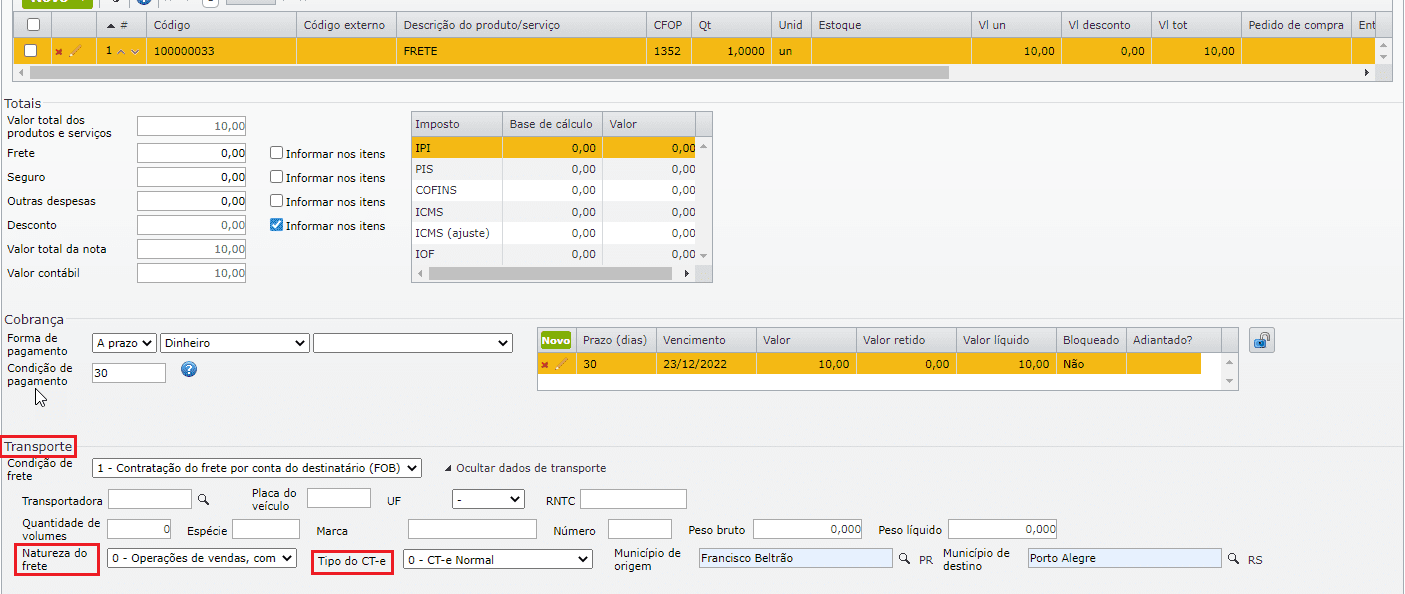Open help icon next to Condição de pagamento
Screen dimensions: 1405x594
click(189, 370)
